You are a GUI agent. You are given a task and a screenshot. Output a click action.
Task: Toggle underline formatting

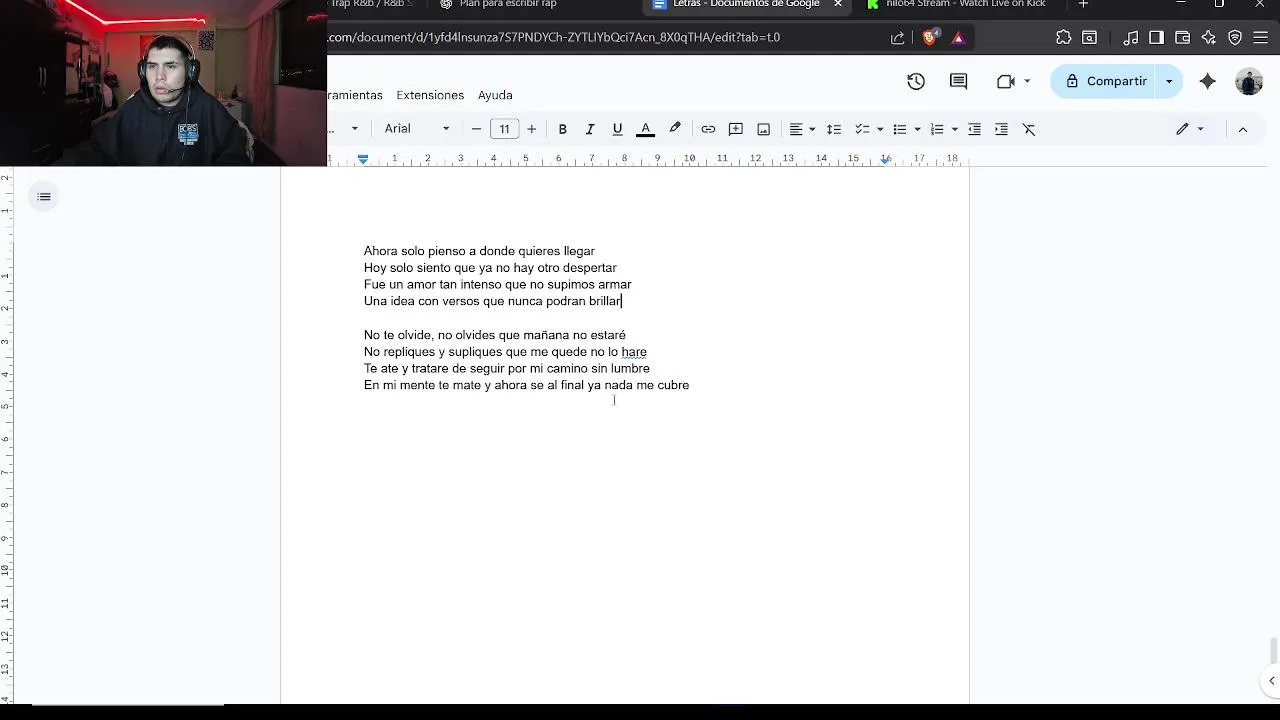pos(617,129)
